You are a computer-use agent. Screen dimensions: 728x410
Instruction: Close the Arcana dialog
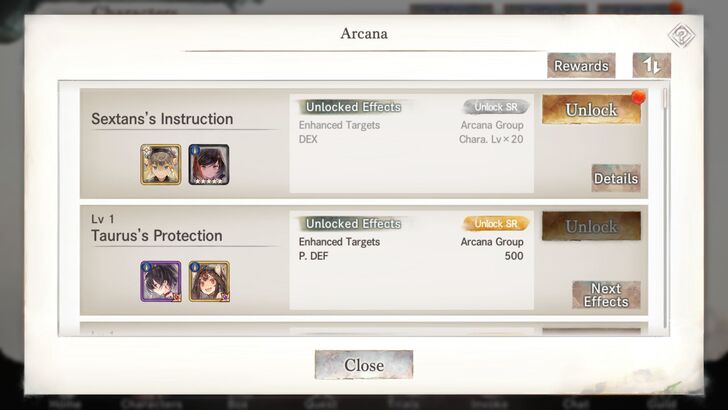364,365
